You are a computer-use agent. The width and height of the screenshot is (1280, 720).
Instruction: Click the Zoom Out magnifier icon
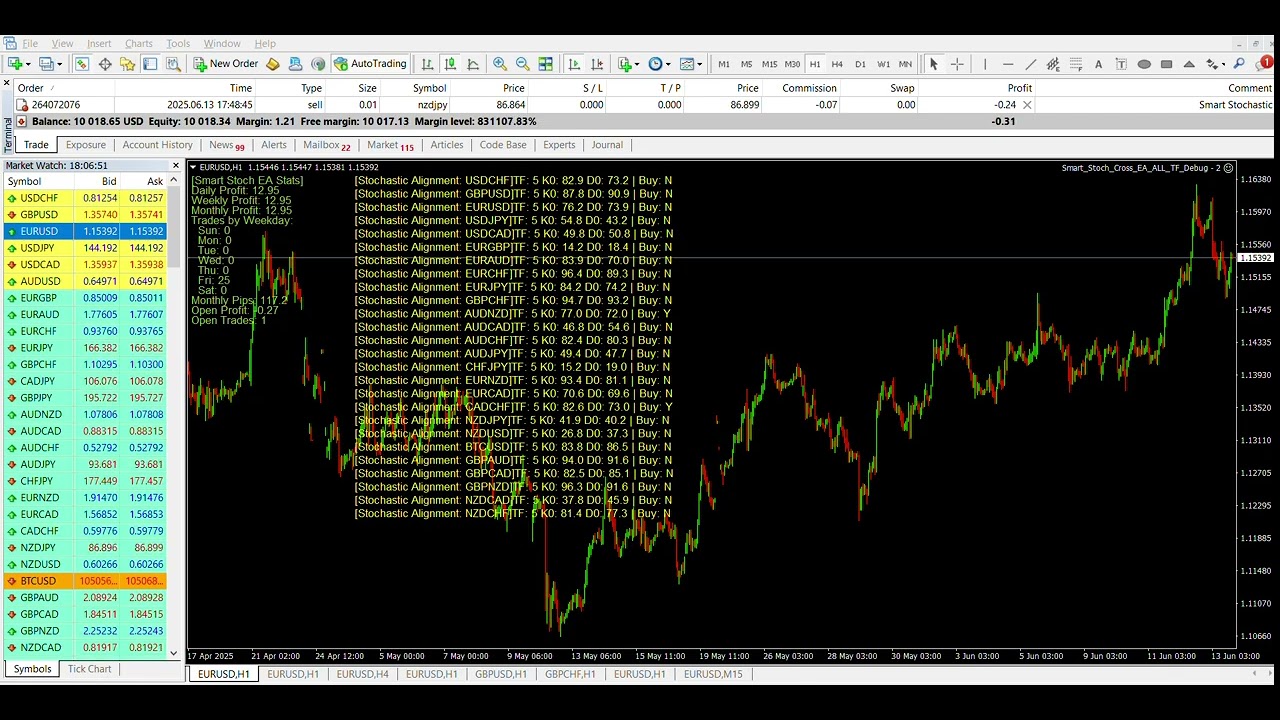tap(522, 64)
